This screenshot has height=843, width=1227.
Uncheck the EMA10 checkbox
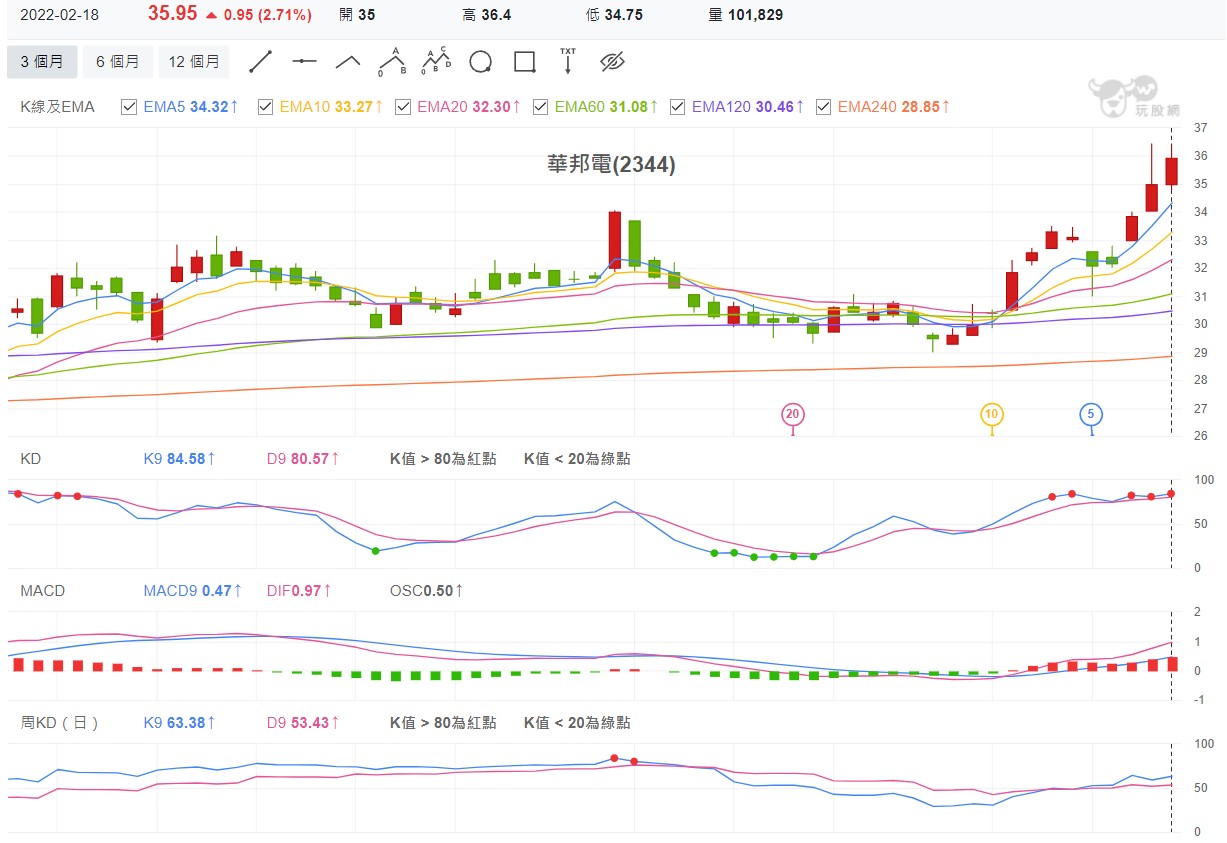click(265, 106)
